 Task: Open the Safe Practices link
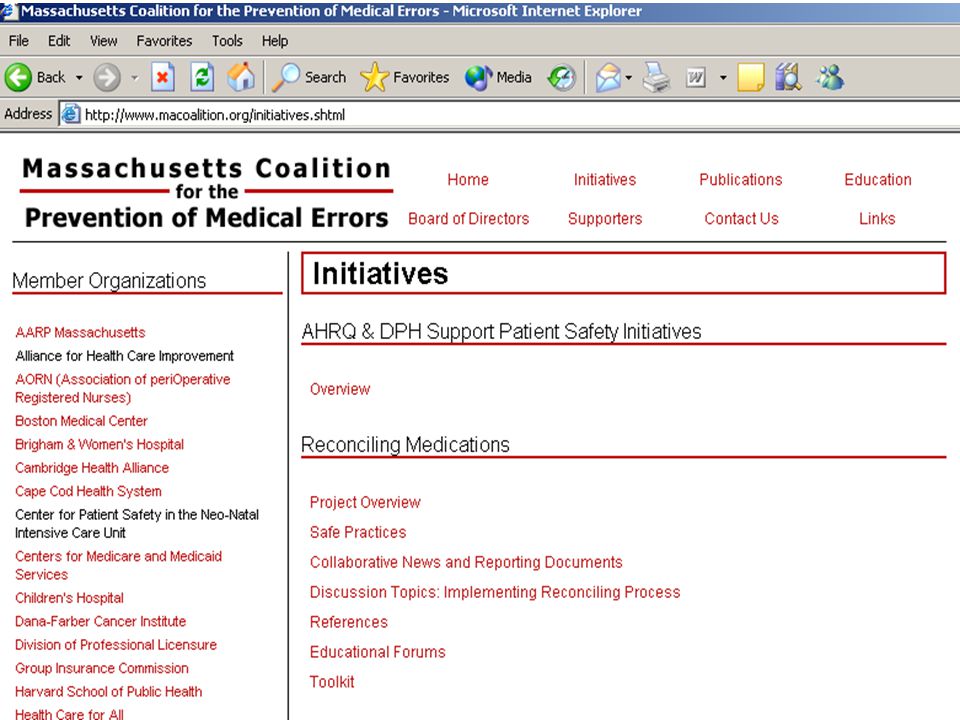pyautogui.click(x=358, y=532)
